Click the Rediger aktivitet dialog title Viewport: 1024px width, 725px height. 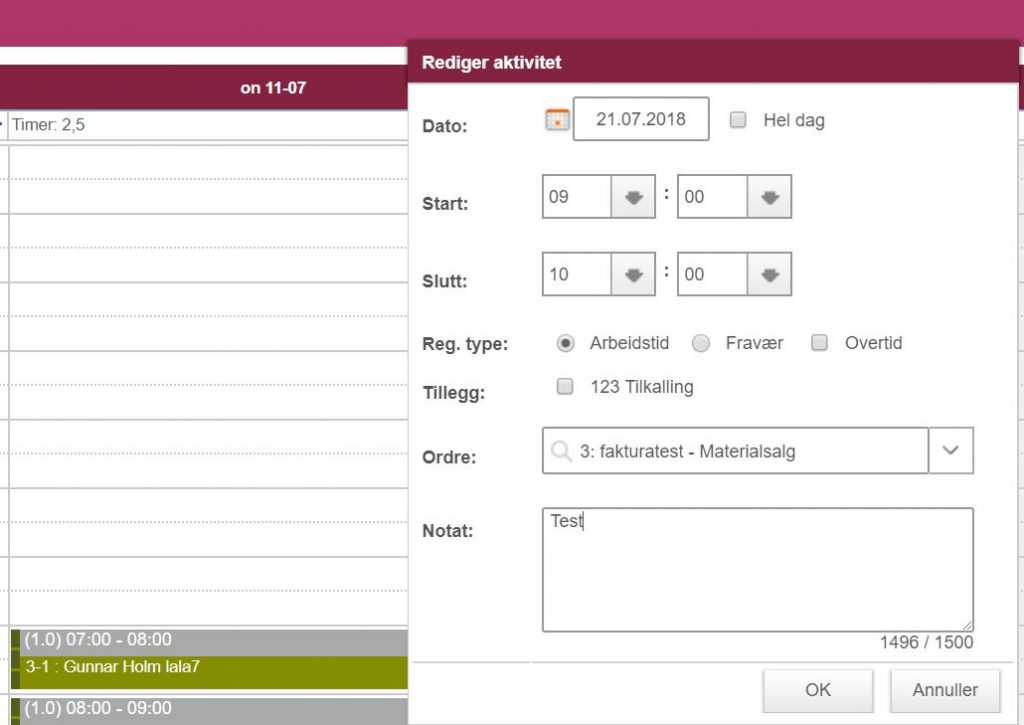(x=492, y=63)
